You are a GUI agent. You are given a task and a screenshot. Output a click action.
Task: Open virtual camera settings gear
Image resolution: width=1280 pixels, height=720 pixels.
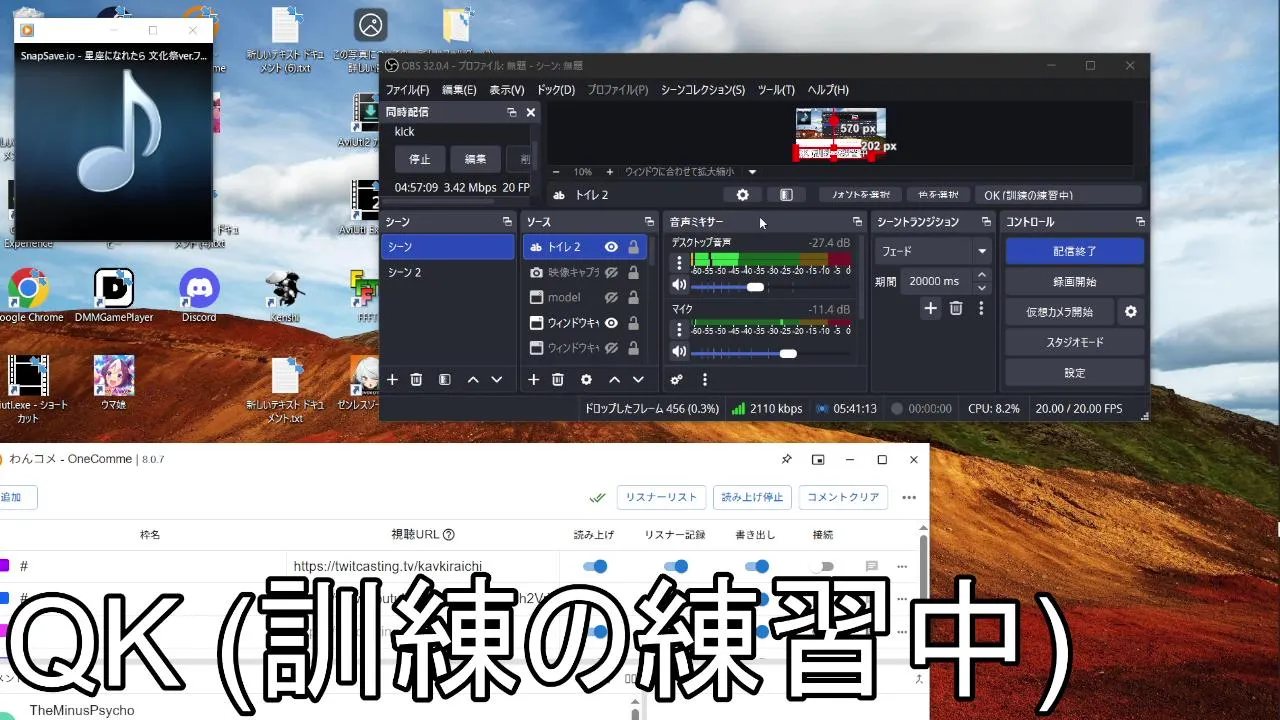[1131, 312]
